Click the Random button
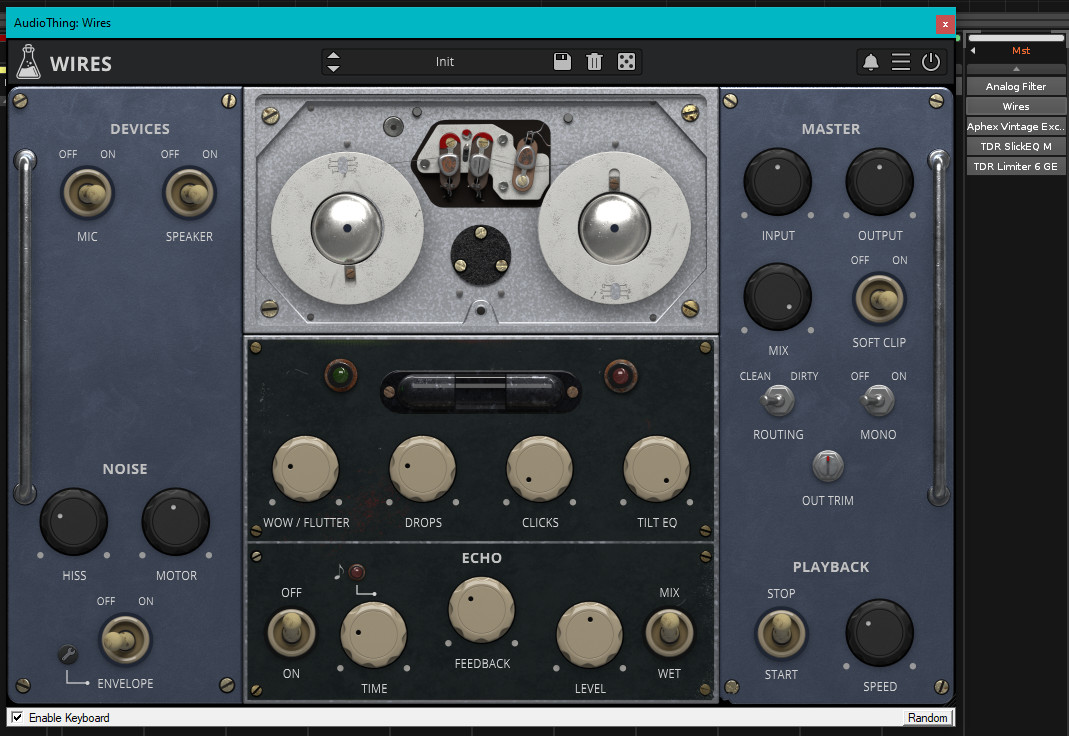The image size is (1069, 736). pyautogui.click(x=927, y=718)
